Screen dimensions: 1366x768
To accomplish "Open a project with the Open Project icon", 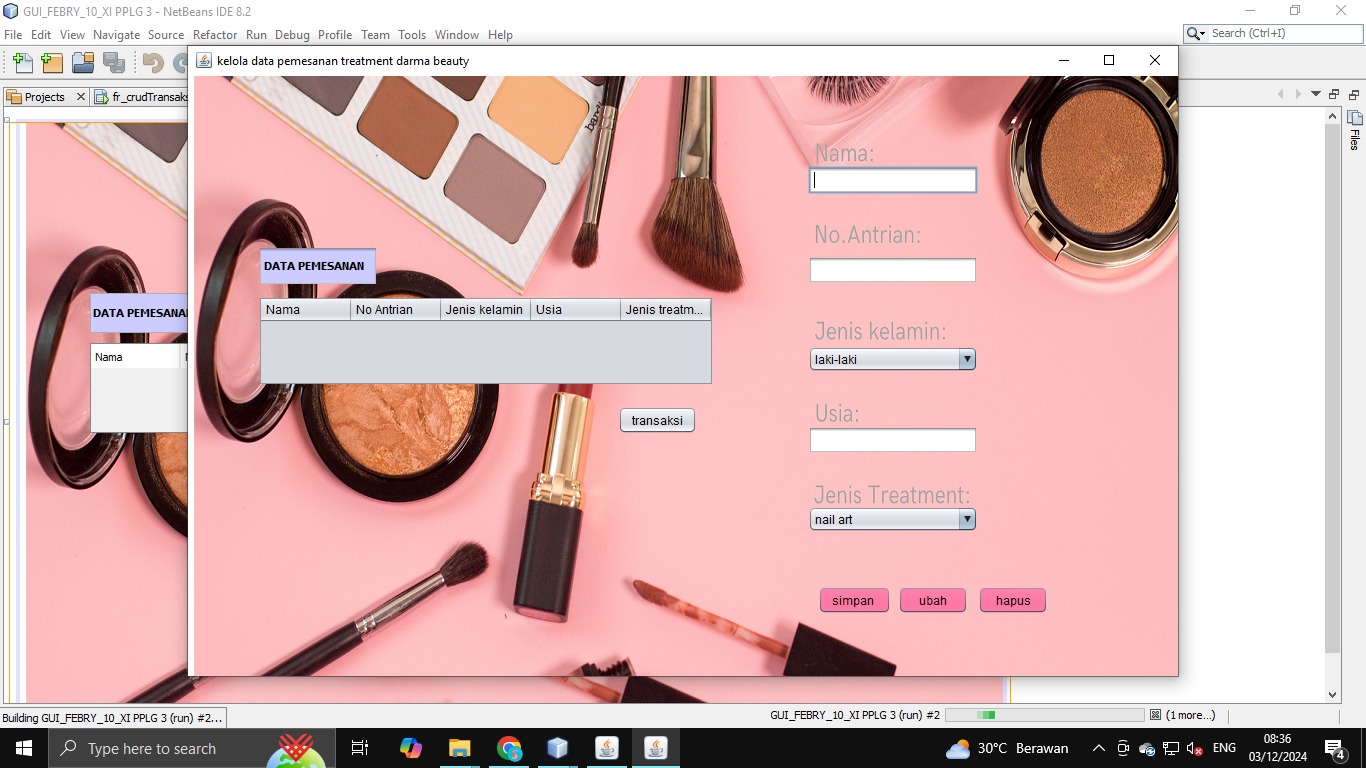I will [x=83, y=62].
